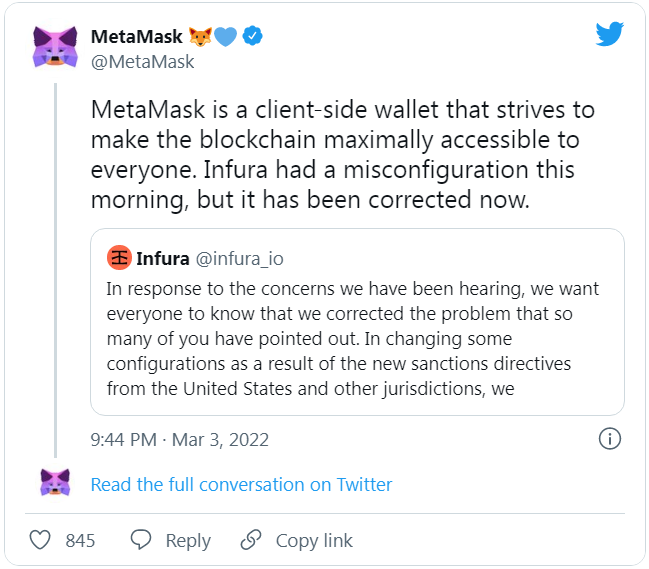Click the small MetaMask avatar near conversation link
This screenshot has width=649, height=569.
55,482
